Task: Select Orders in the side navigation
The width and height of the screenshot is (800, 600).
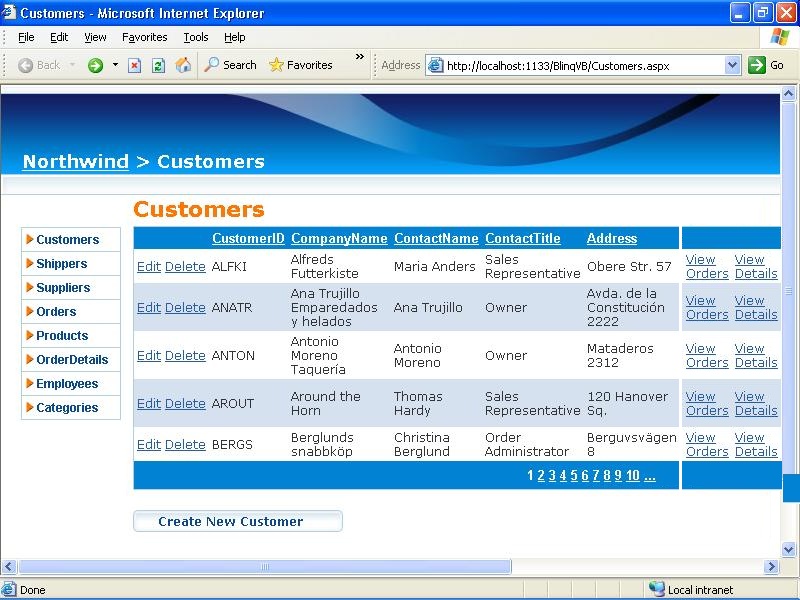Action: (71, 311)
